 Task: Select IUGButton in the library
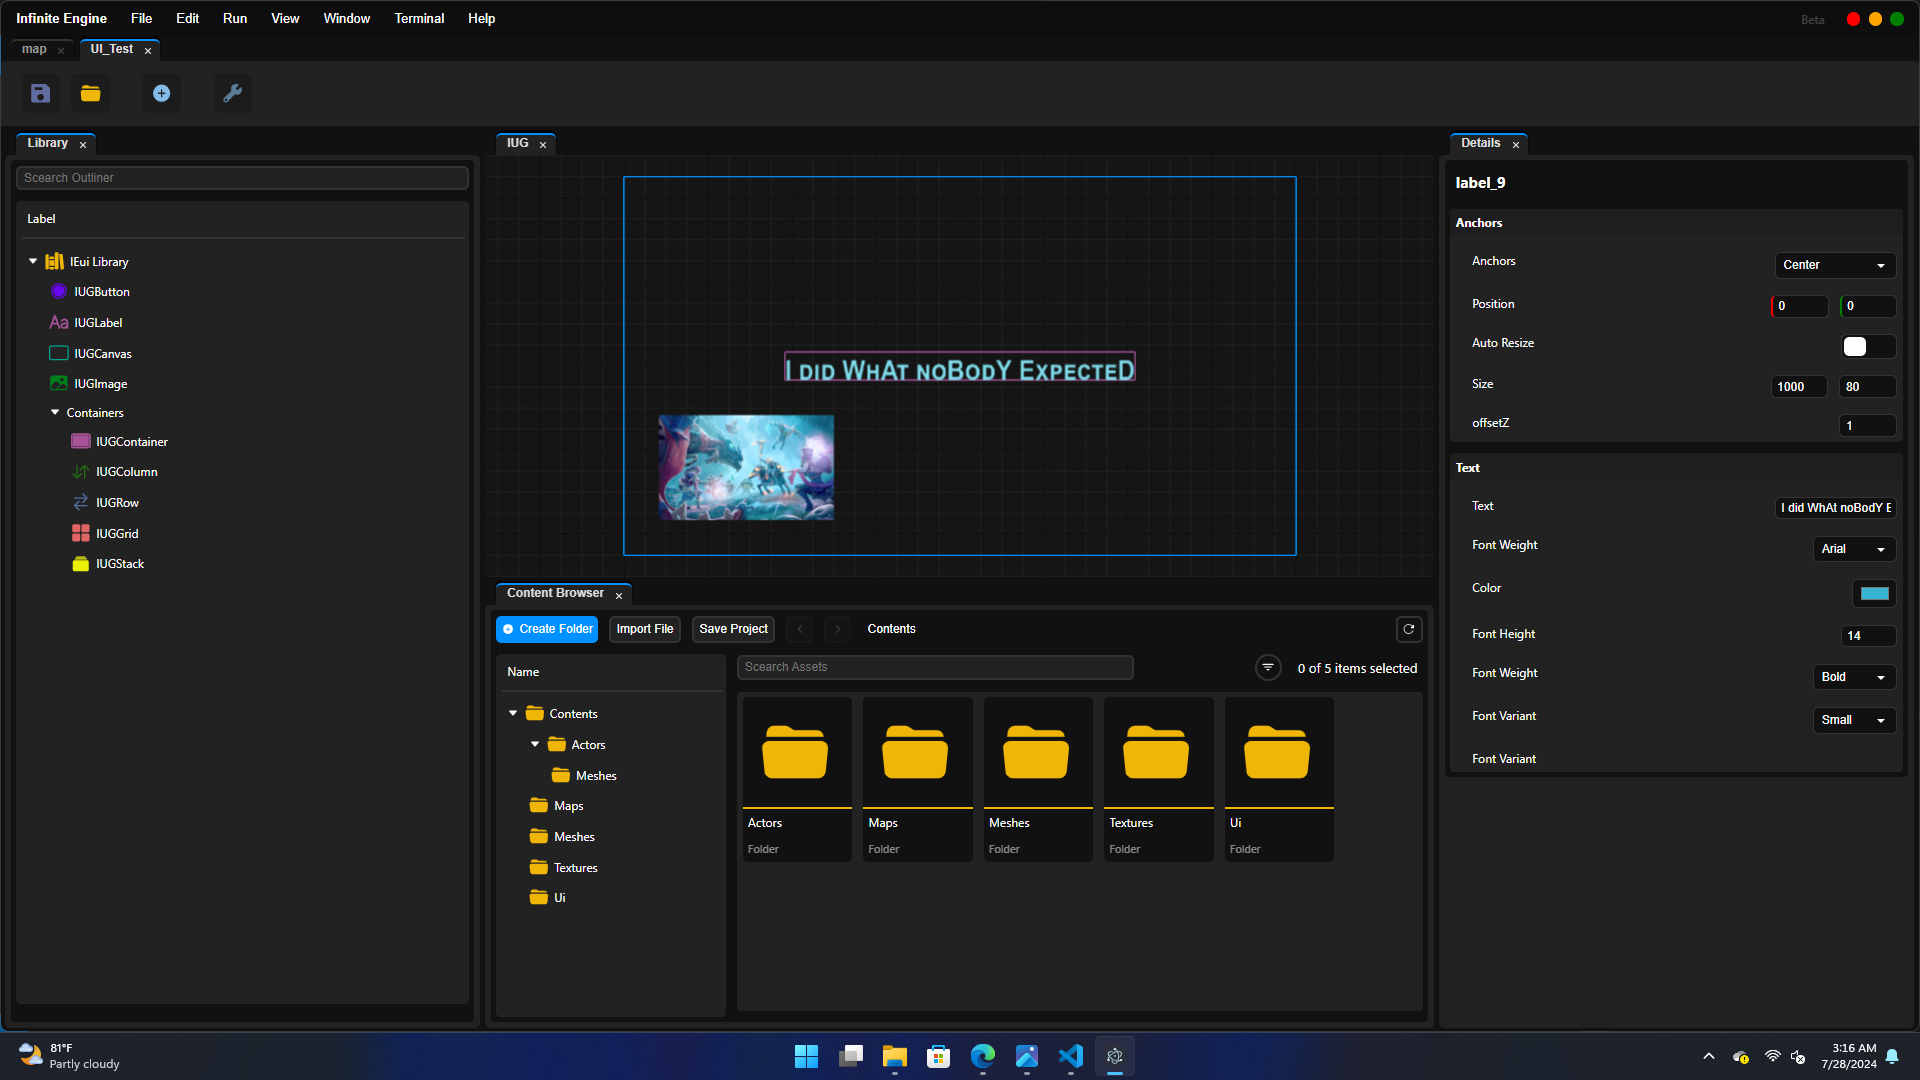101,292
